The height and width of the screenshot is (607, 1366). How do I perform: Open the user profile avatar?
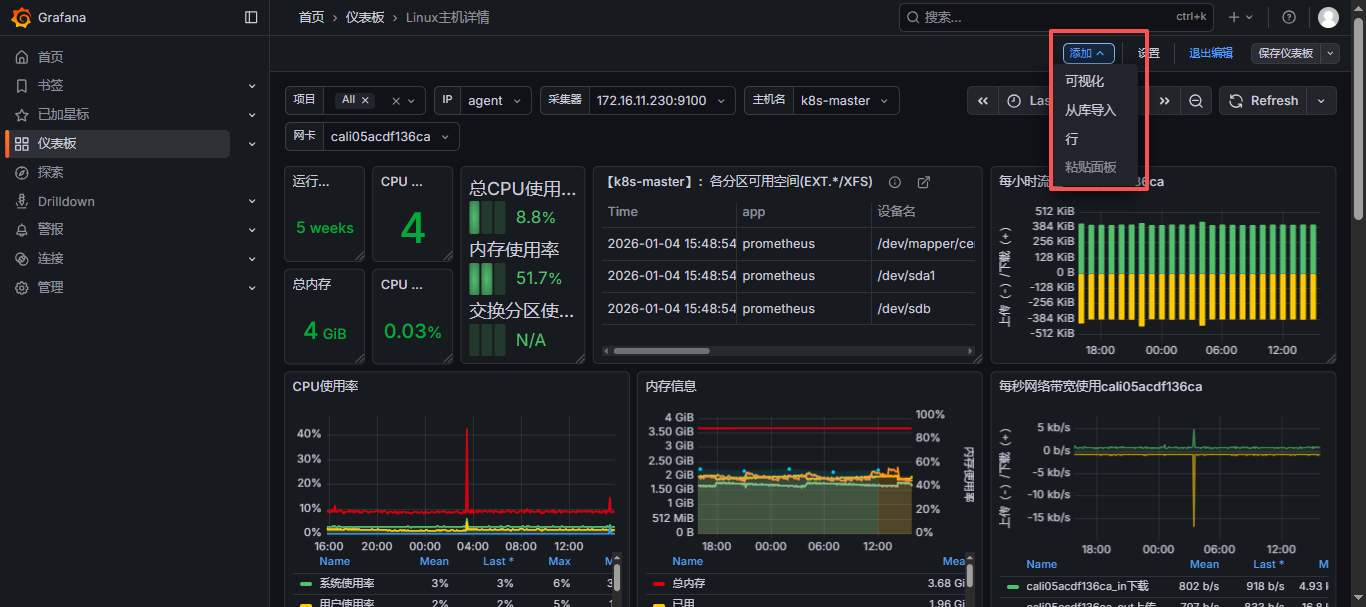point(1328,17)
